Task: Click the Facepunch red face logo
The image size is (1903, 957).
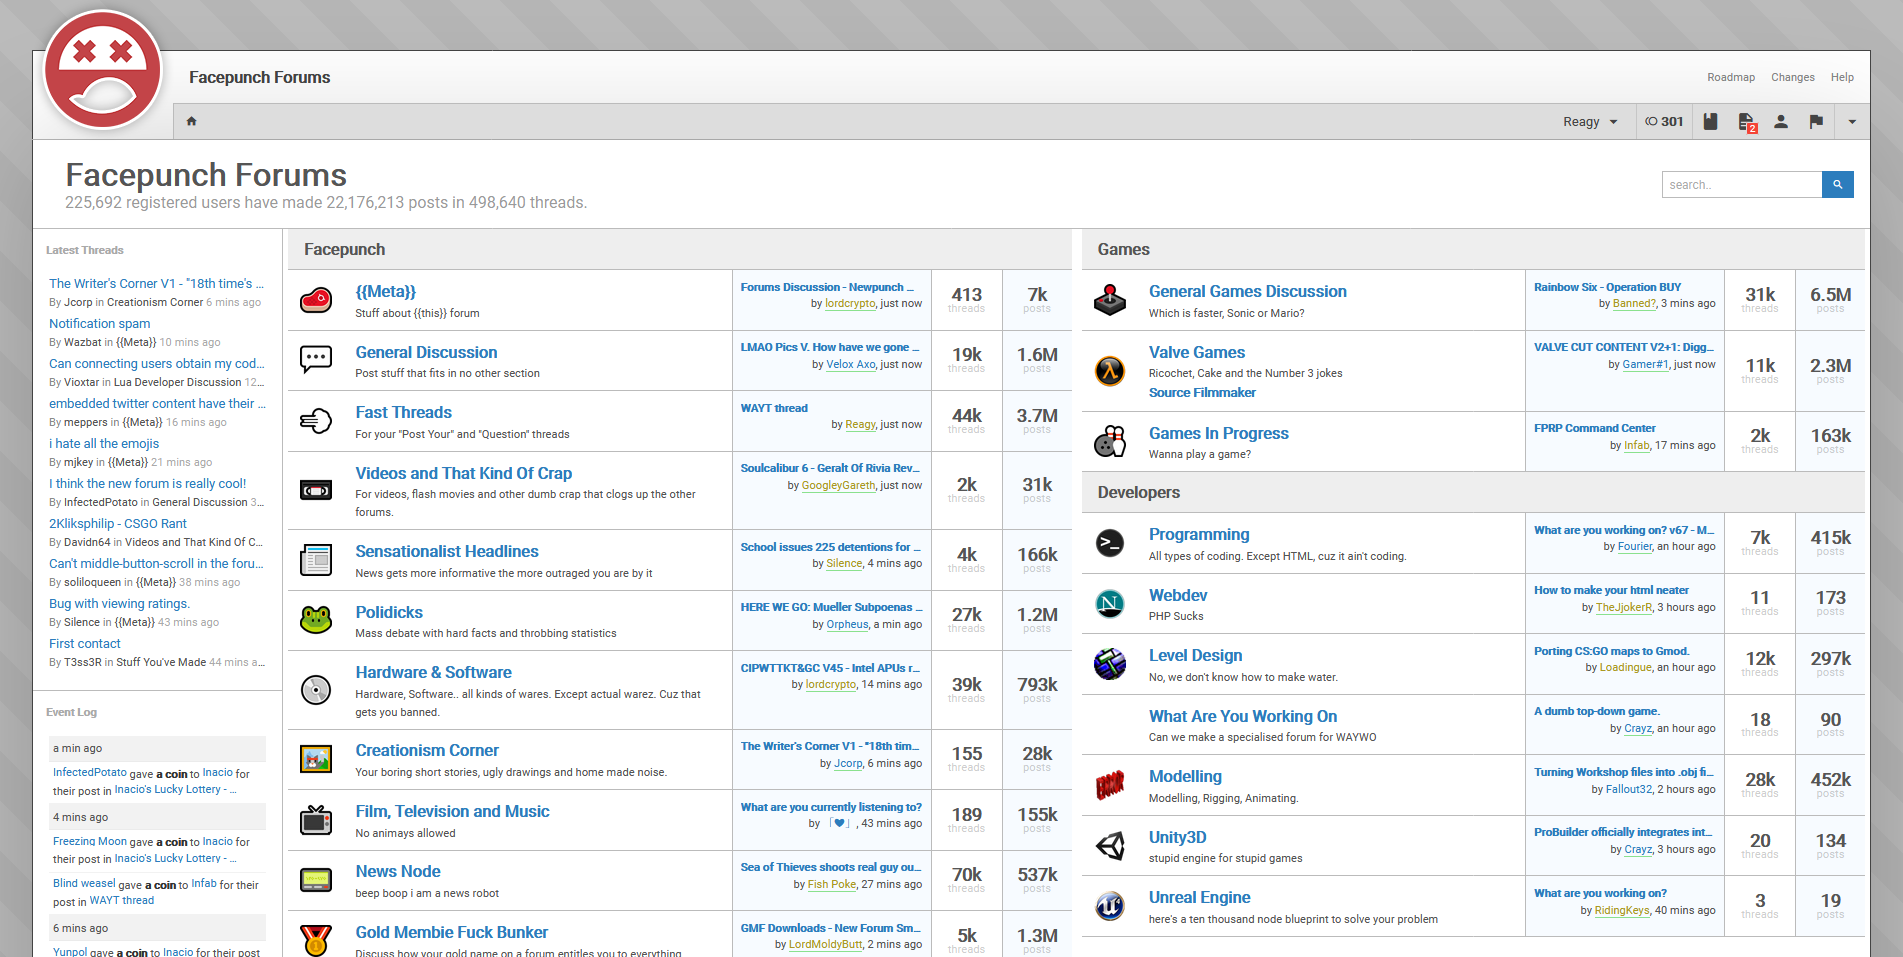Action: click(103, 70)
